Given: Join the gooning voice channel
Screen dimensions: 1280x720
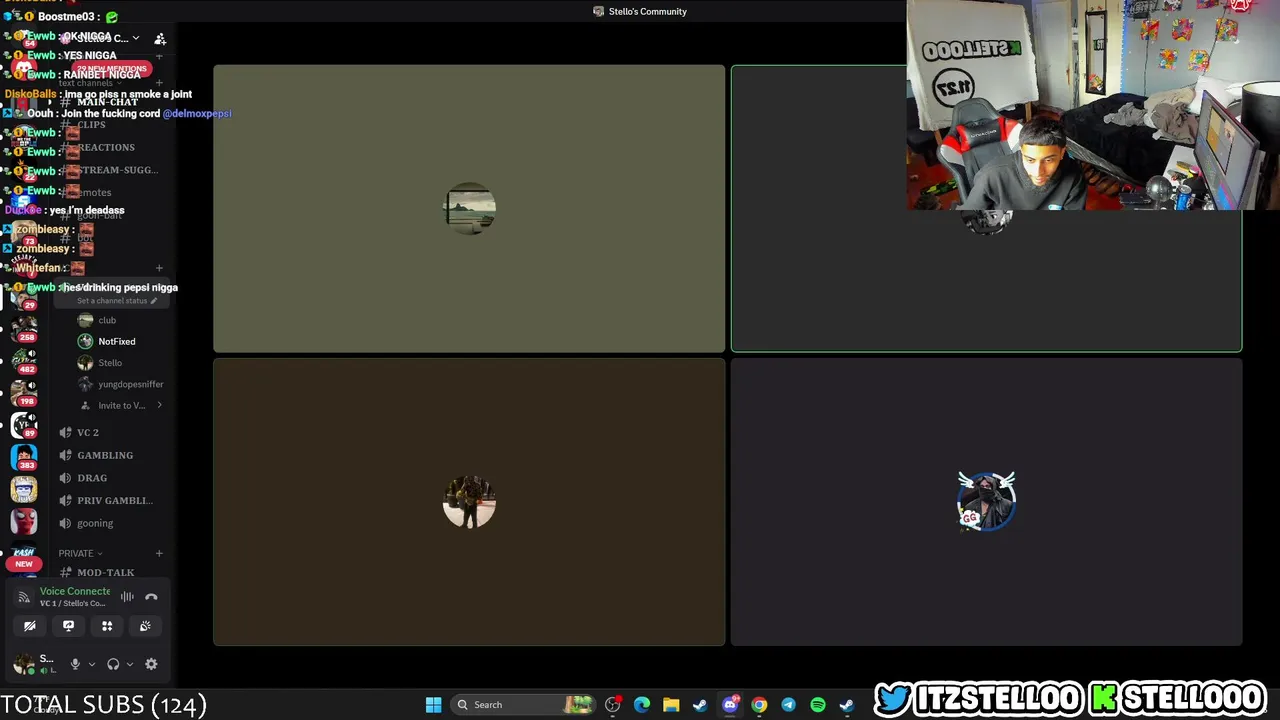Looking at the screenshot, I should (110, 523).
